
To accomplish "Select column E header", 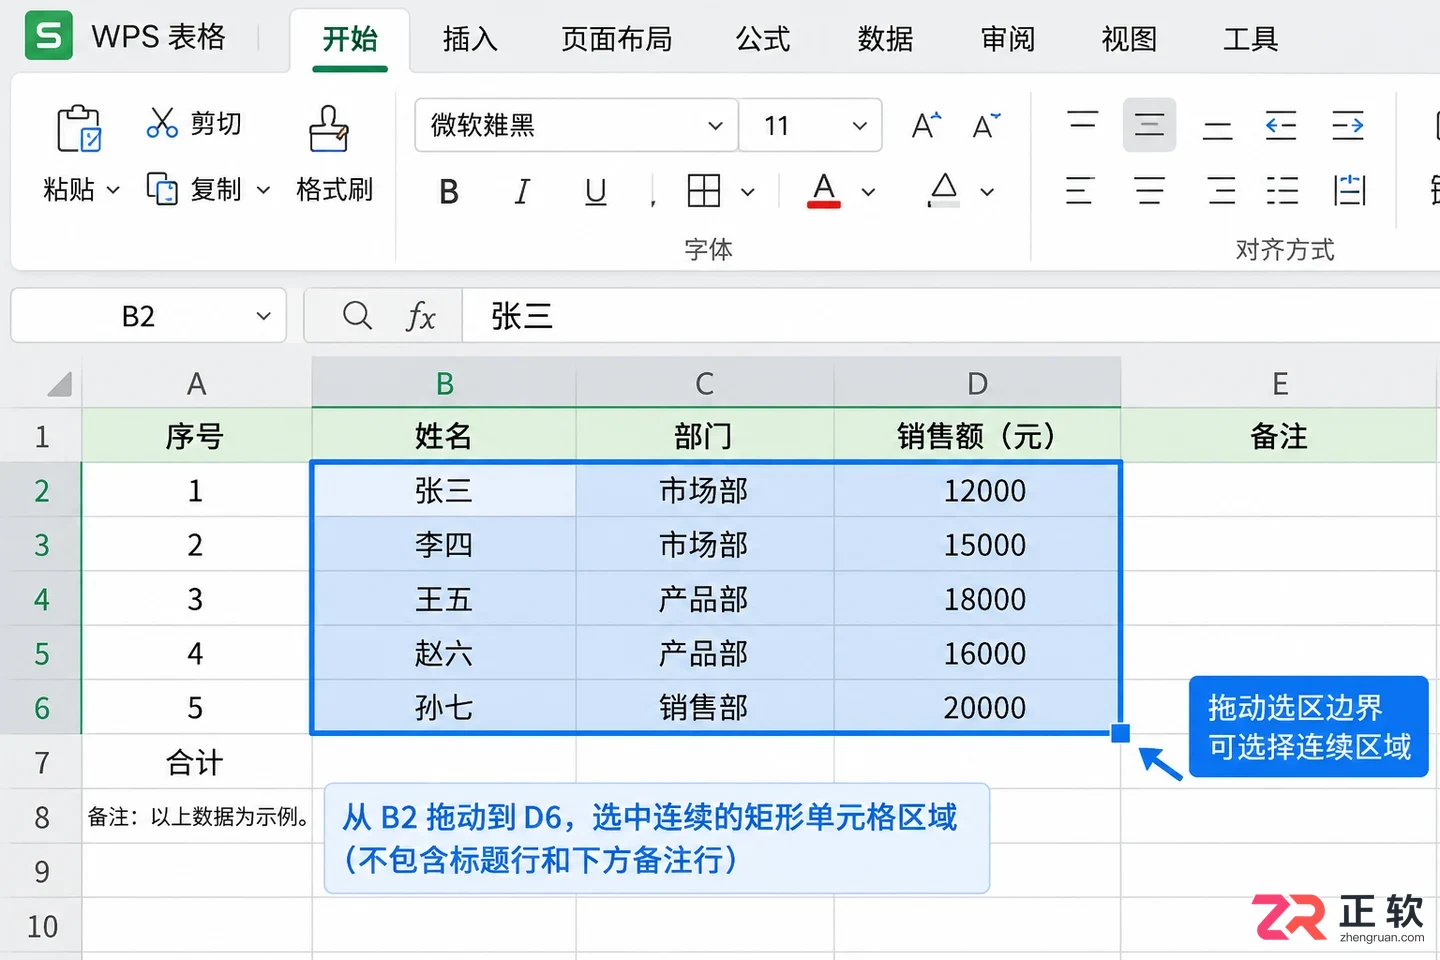I will (1280, 383).
